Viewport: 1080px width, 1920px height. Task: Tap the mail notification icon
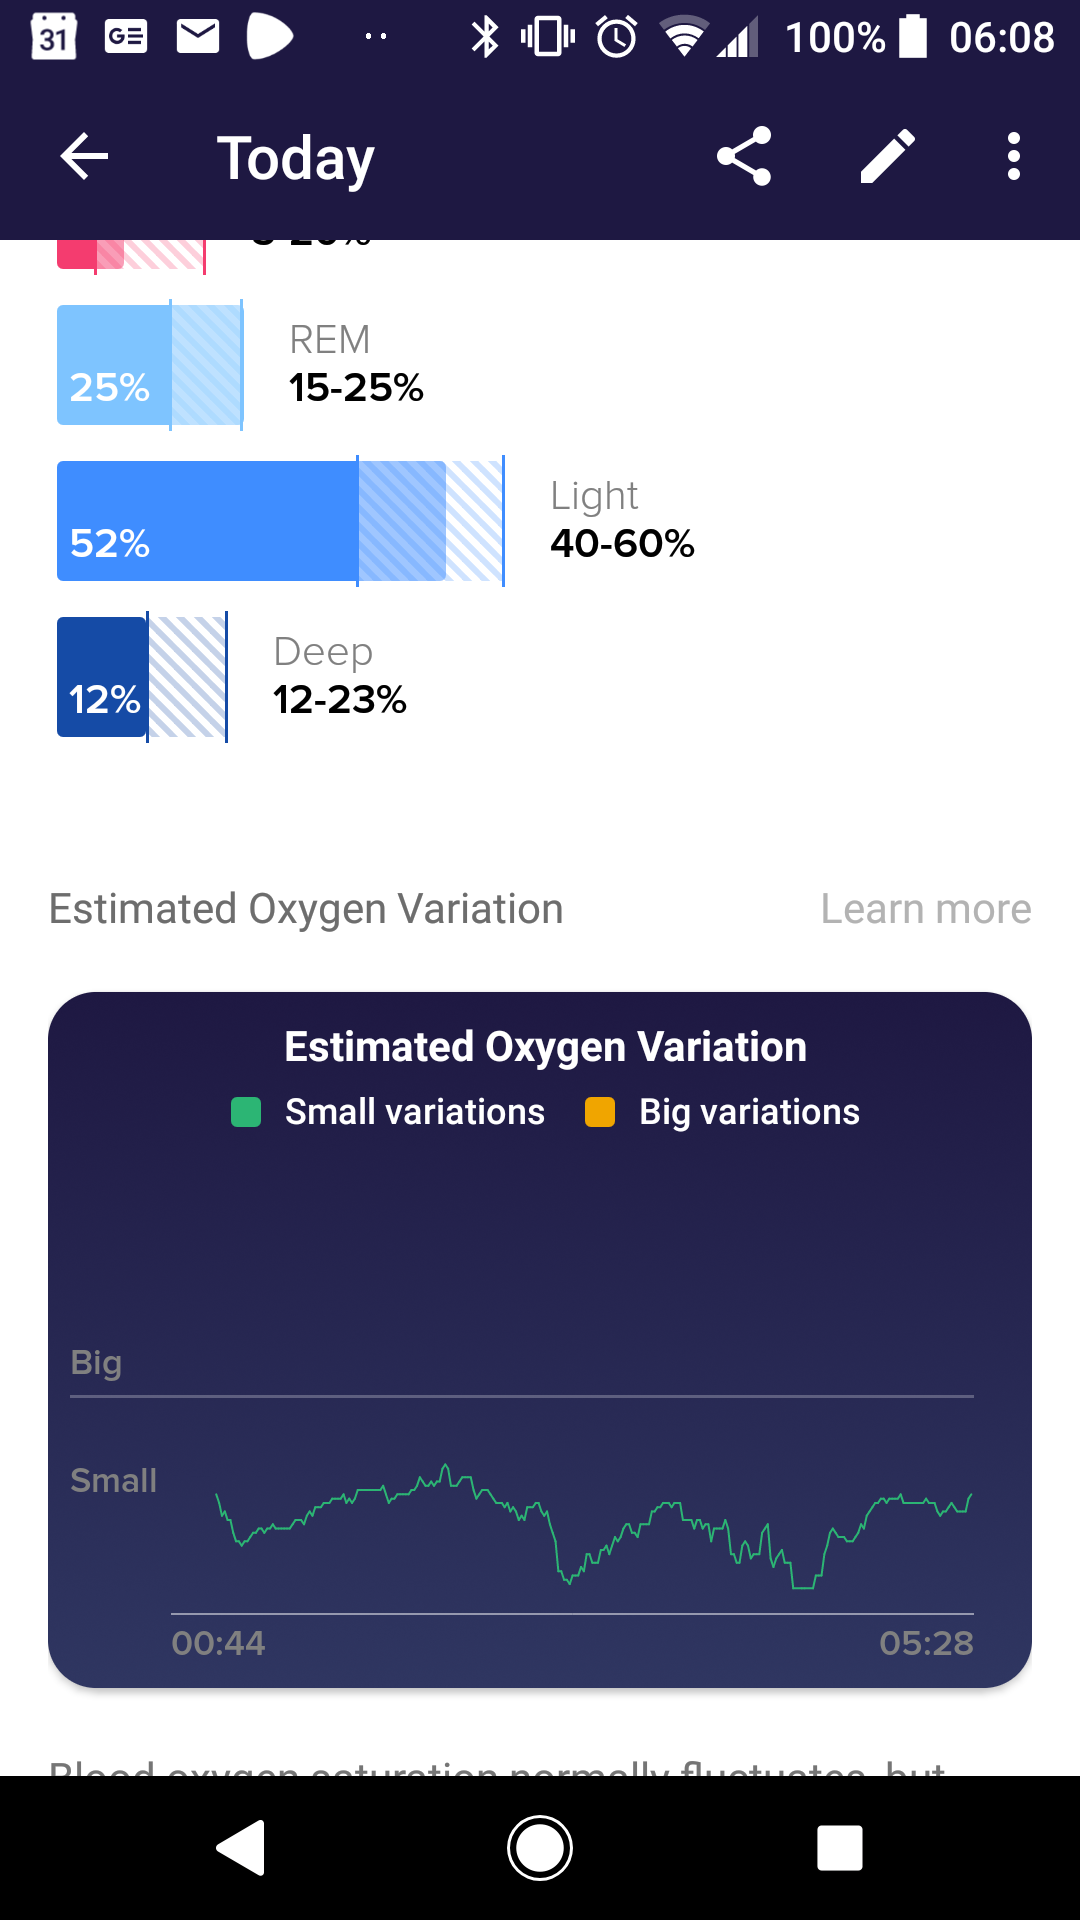pyautogui.click(x=198, y=38)
